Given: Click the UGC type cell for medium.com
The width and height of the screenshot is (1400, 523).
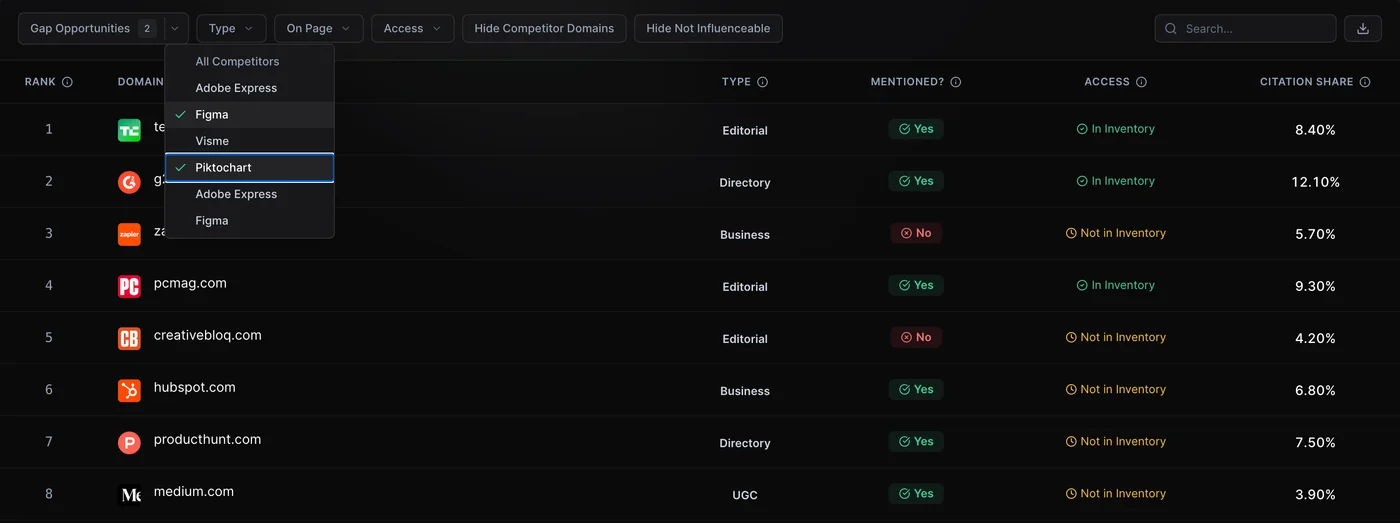Looking at the screenshot, I should 745,495.
